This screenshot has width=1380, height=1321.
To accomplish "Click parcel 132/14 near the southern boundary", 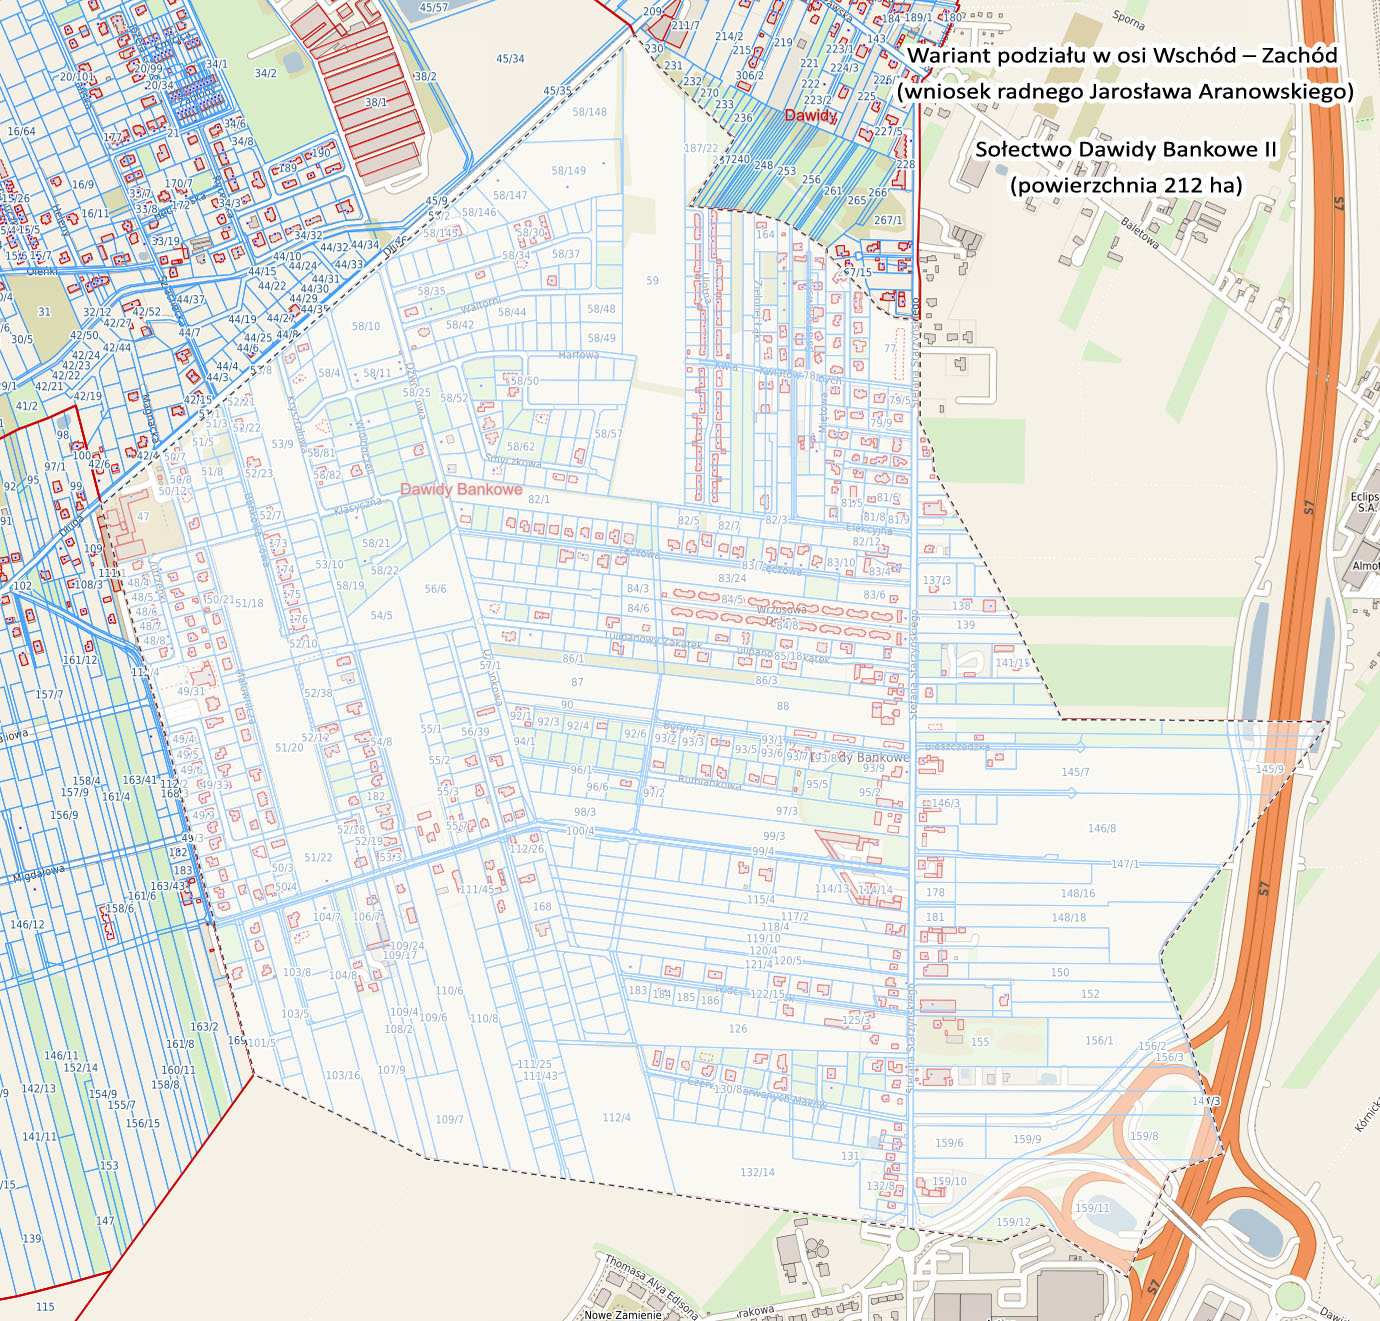I will pos(757,1173).
